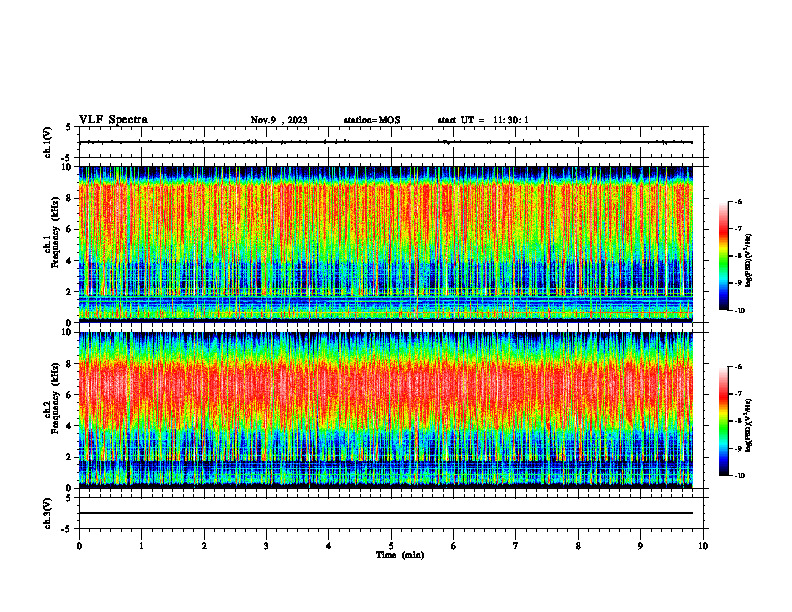
Task: Click the "8" kHz tick of ch.1 spectrogram
Action: point(70,198)
